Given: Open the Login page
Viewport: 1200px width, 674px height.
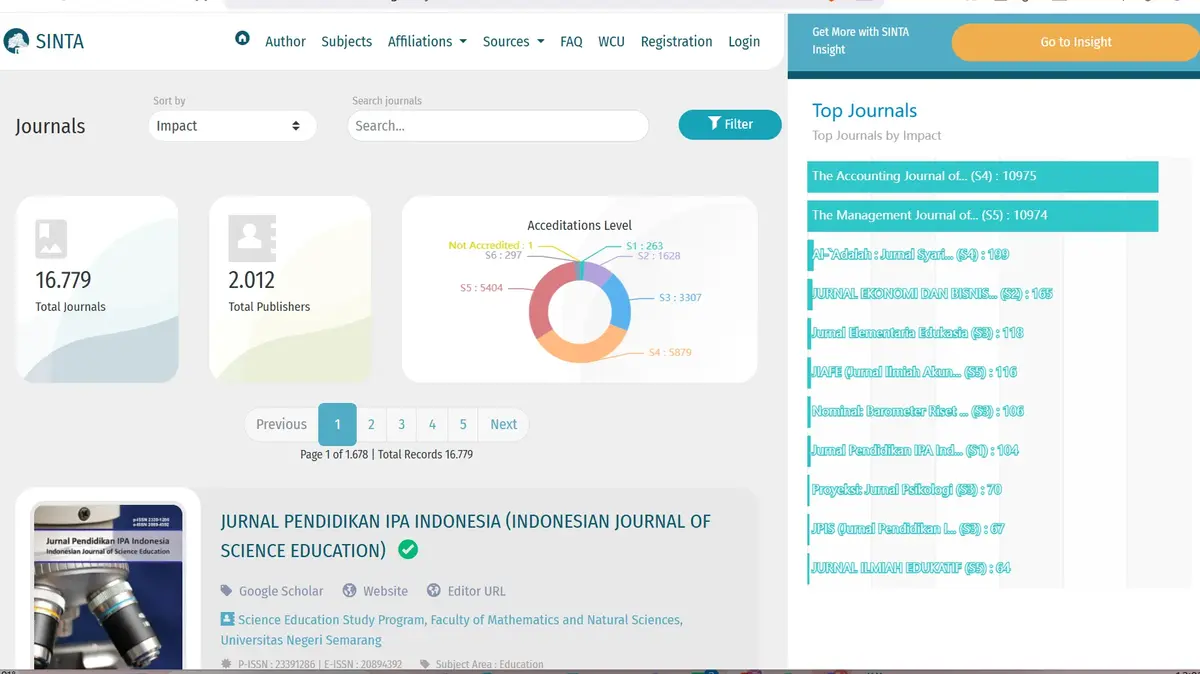Looking at the screenshot, I should tap(744, 41).
